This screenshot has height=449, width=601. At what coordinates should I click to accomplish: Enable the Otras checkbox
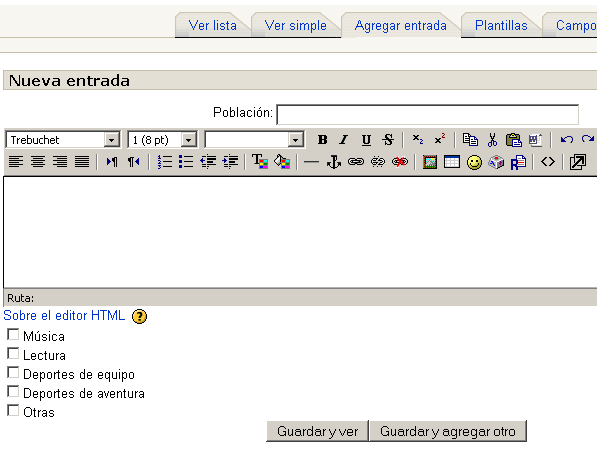click(x=13, y=411)
